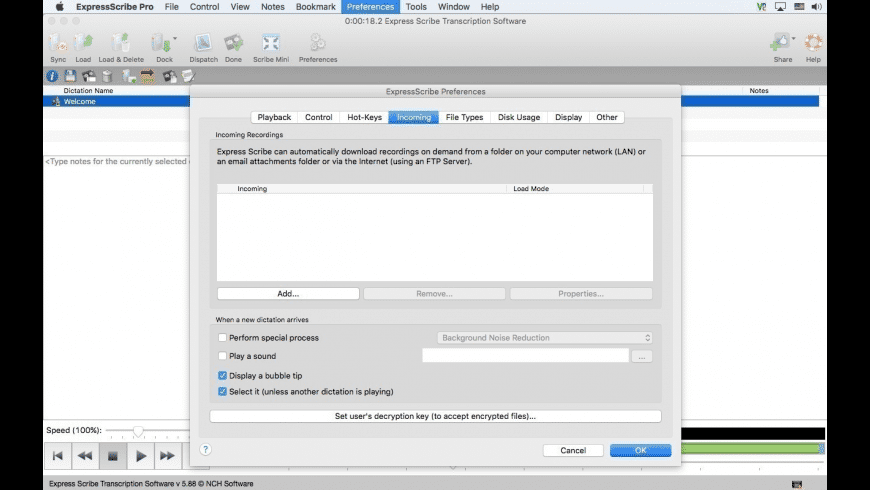Uncheck Select it unless another dictation playing
870x490 pixels.
[x=222, y=391]
